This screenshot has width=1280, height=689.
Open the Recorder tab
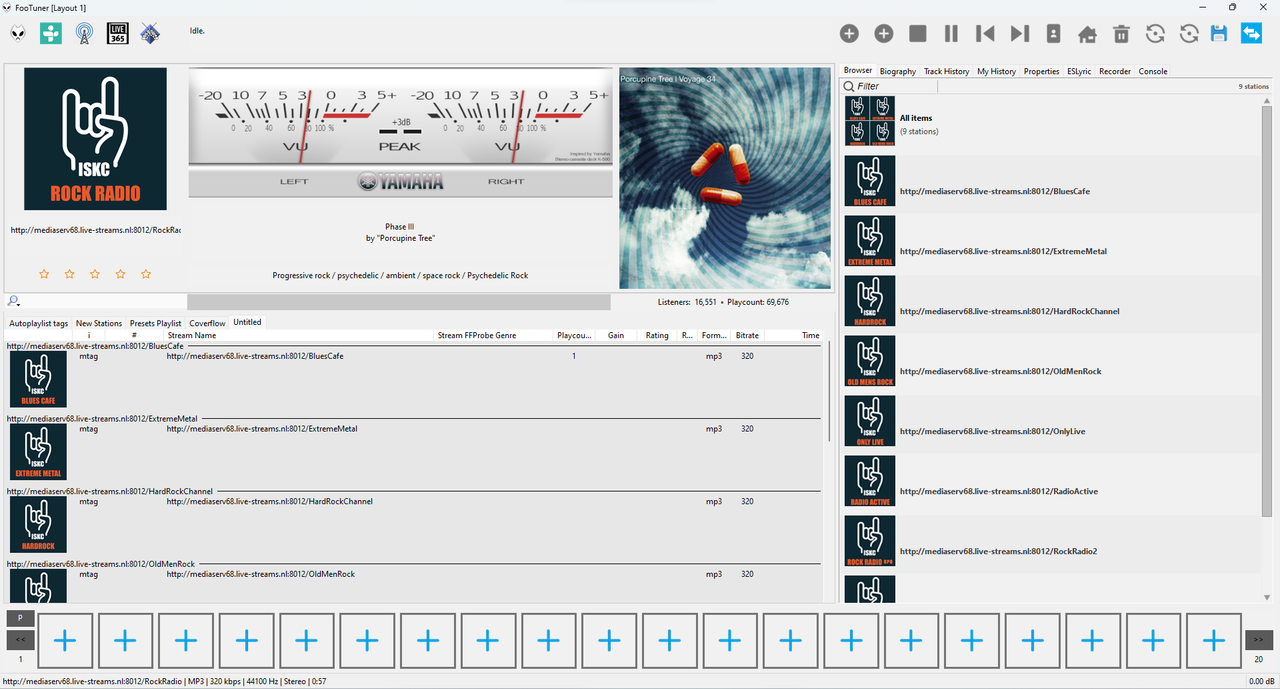click(1115, 71)
